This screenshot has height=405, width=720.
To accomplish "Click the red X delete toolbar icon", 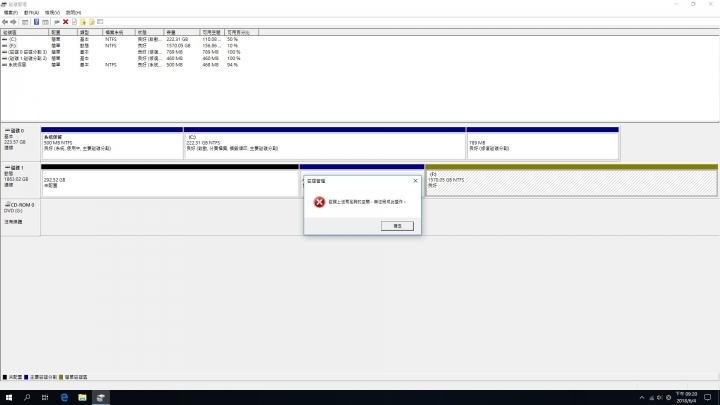I will [66, 22].
